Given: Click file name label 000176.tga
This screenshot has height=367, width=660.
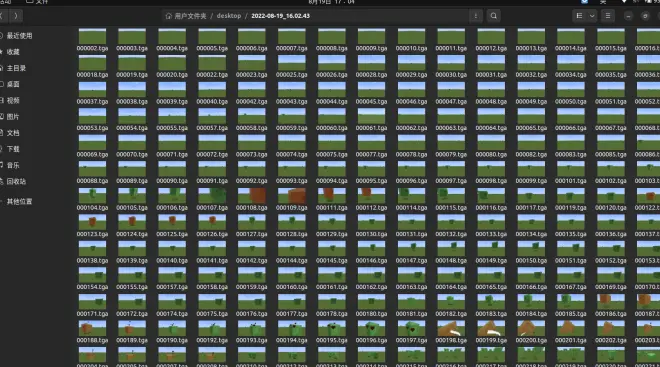Looking at the screenshot, I should [x=252, y=314].
